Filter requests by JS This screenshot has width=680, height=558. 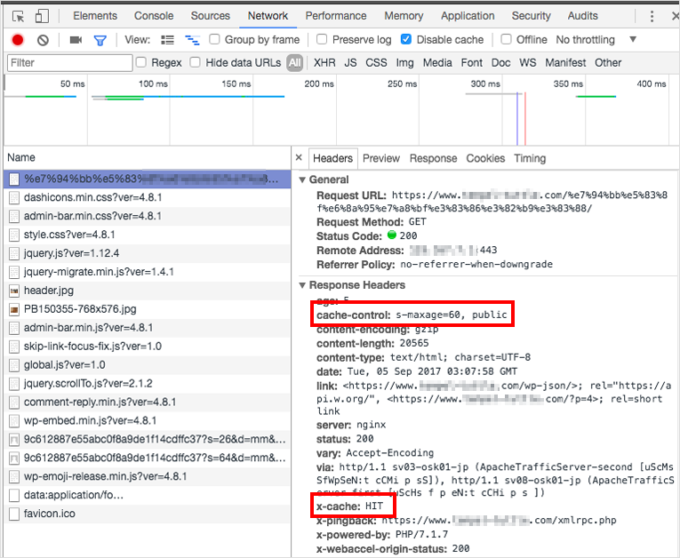coord(350,63)
